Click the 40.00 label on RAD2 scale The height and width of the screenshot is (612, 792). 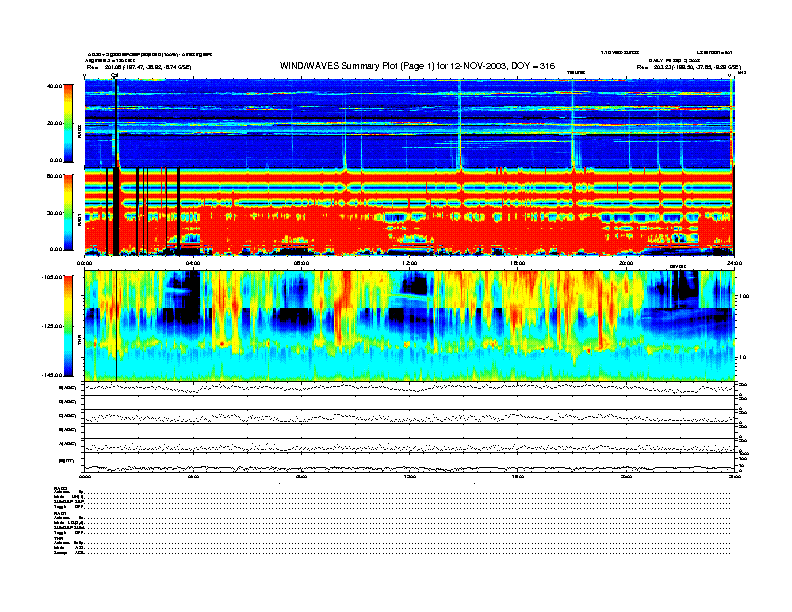(54, 86)
